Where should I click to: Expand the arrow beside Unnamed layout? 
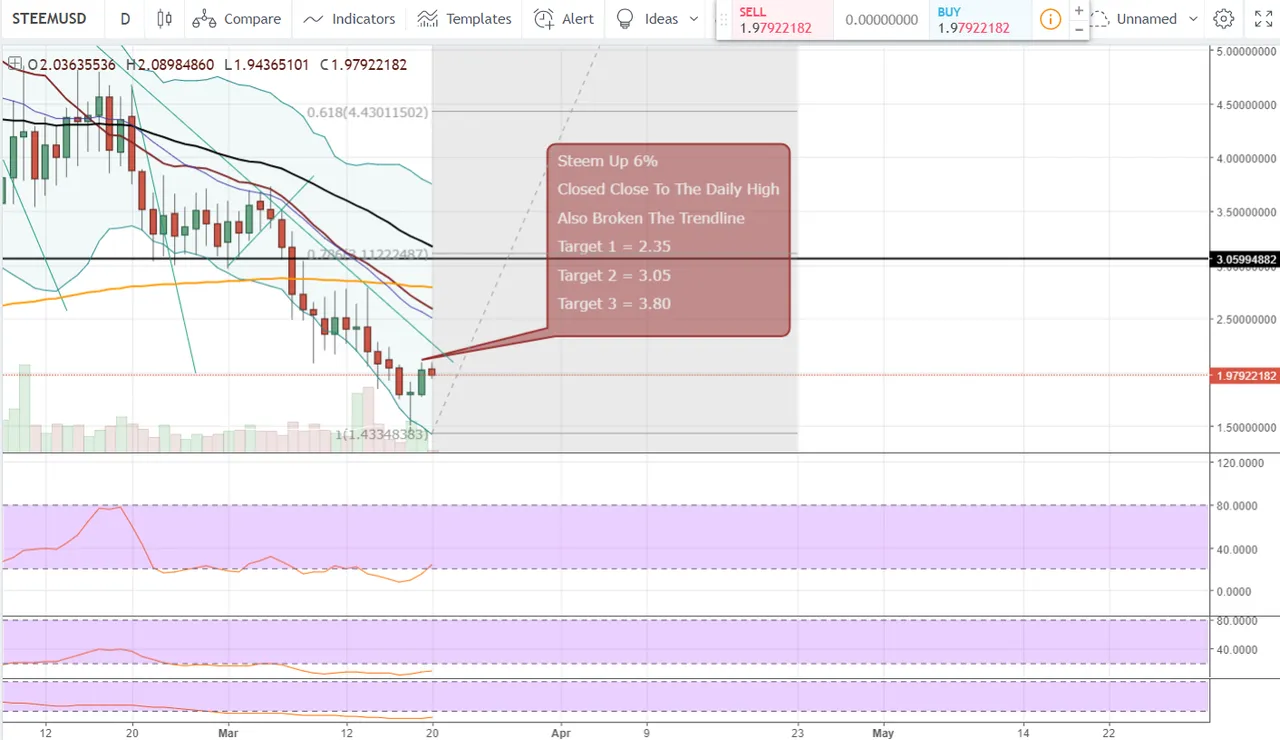1193,19
